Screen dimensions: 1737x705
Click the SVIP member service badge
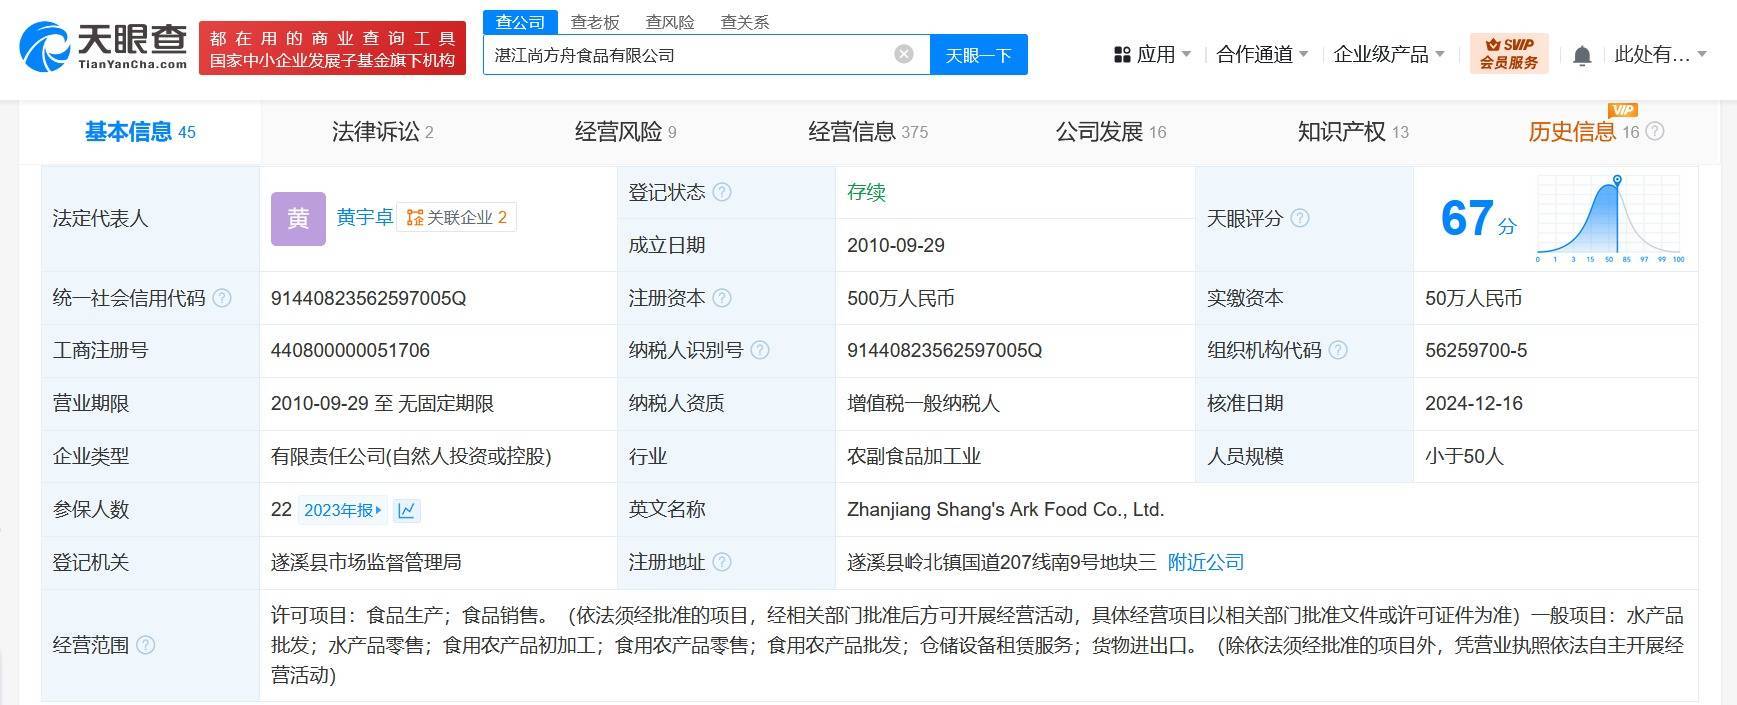point(1508,54)
